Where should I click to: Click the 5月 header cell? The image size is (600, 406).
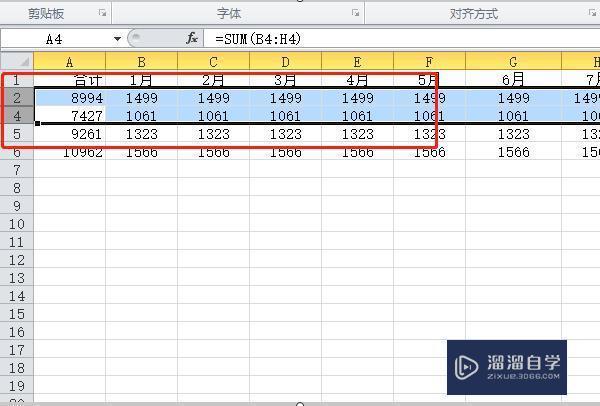429,80
